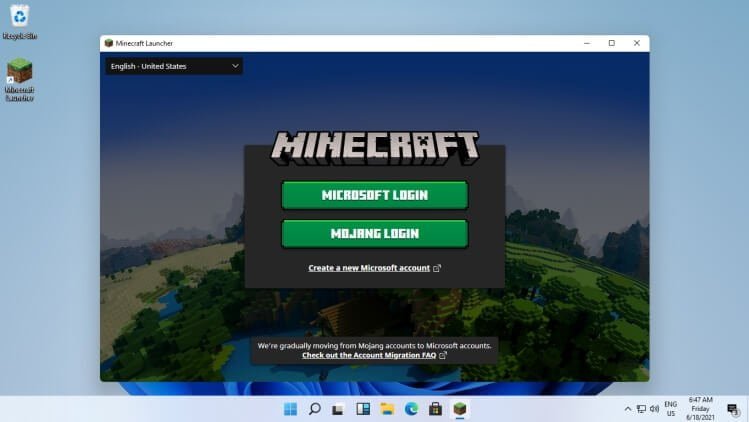Show hidden system tray icons
Image resolution: width=749 pixels, height=422 pixels.
click(x=628, y=409)
